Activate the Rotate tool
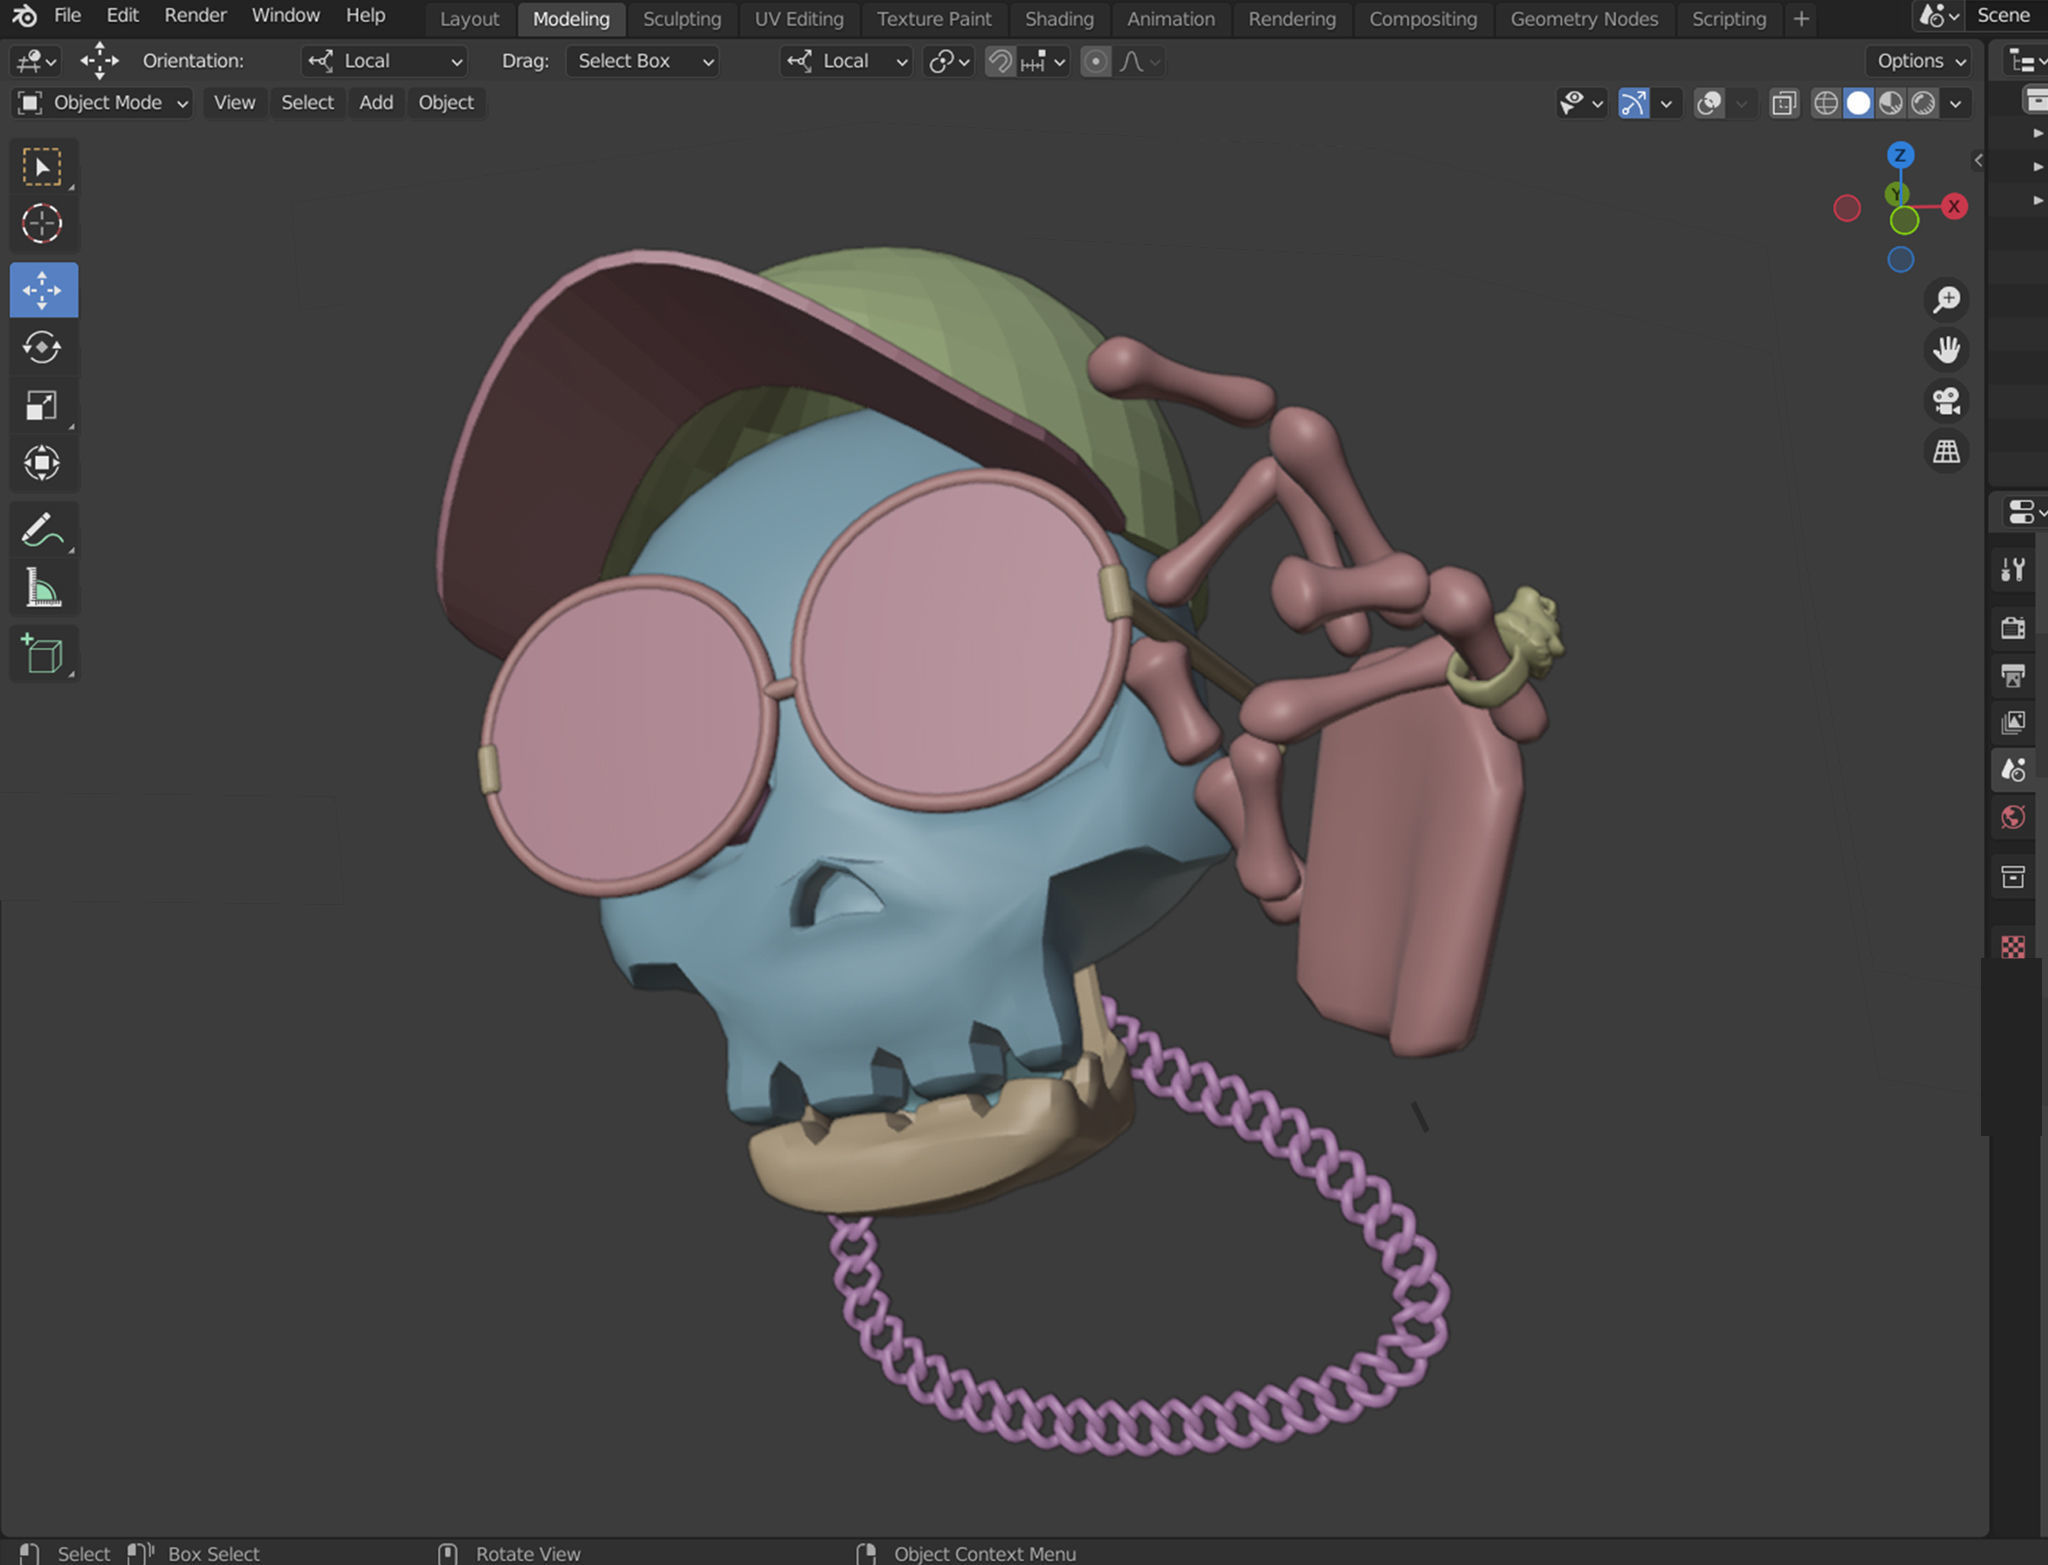The height and width of the screenshot is (1565, 2048). [43, 347]
